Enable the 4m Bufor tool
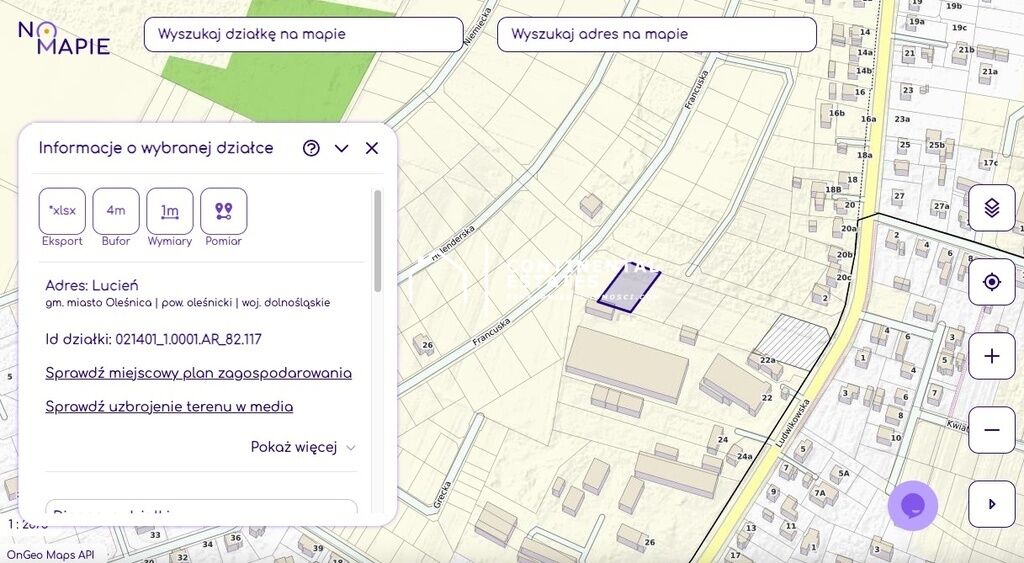This screenshot has width=1024, height=563. coord(116,211)
